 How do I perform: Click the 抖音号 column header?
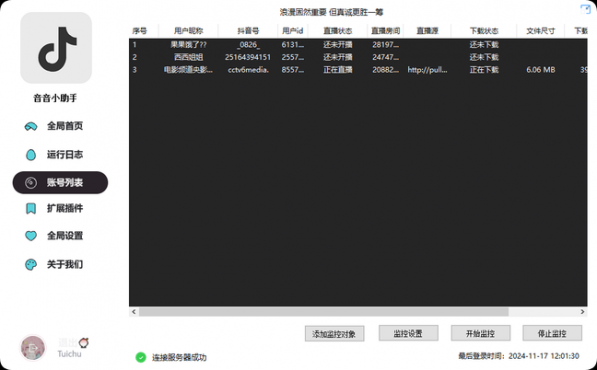click(x=248, y=31)
